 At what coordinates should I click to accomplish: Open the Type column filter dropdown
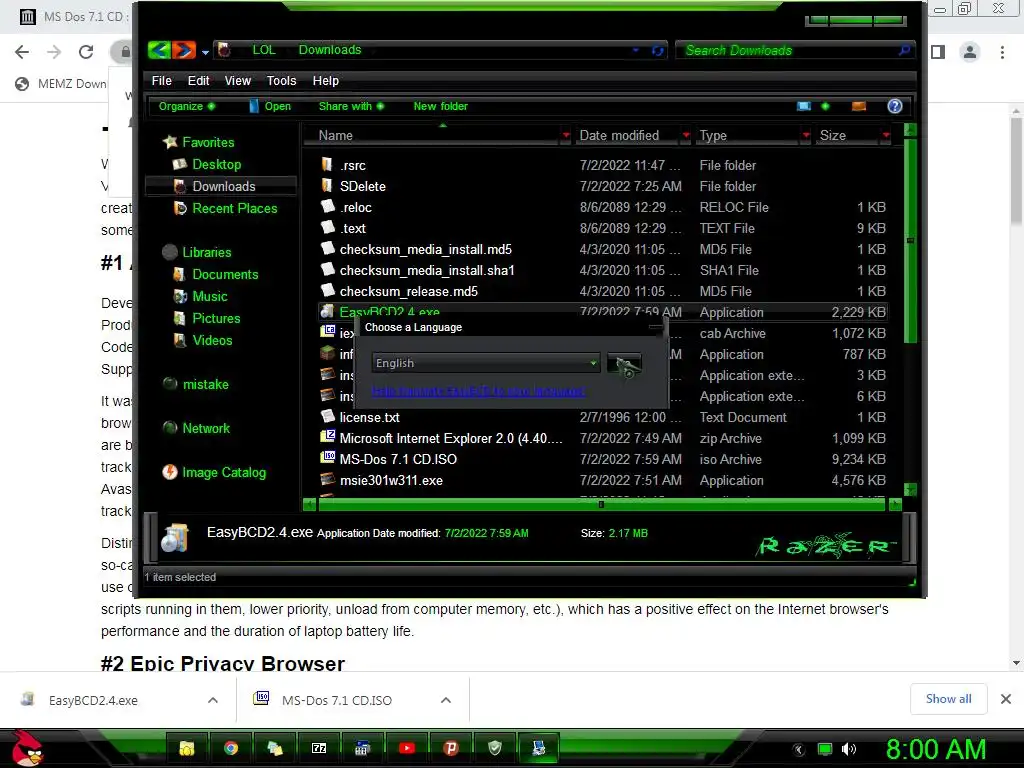(806, 135)
